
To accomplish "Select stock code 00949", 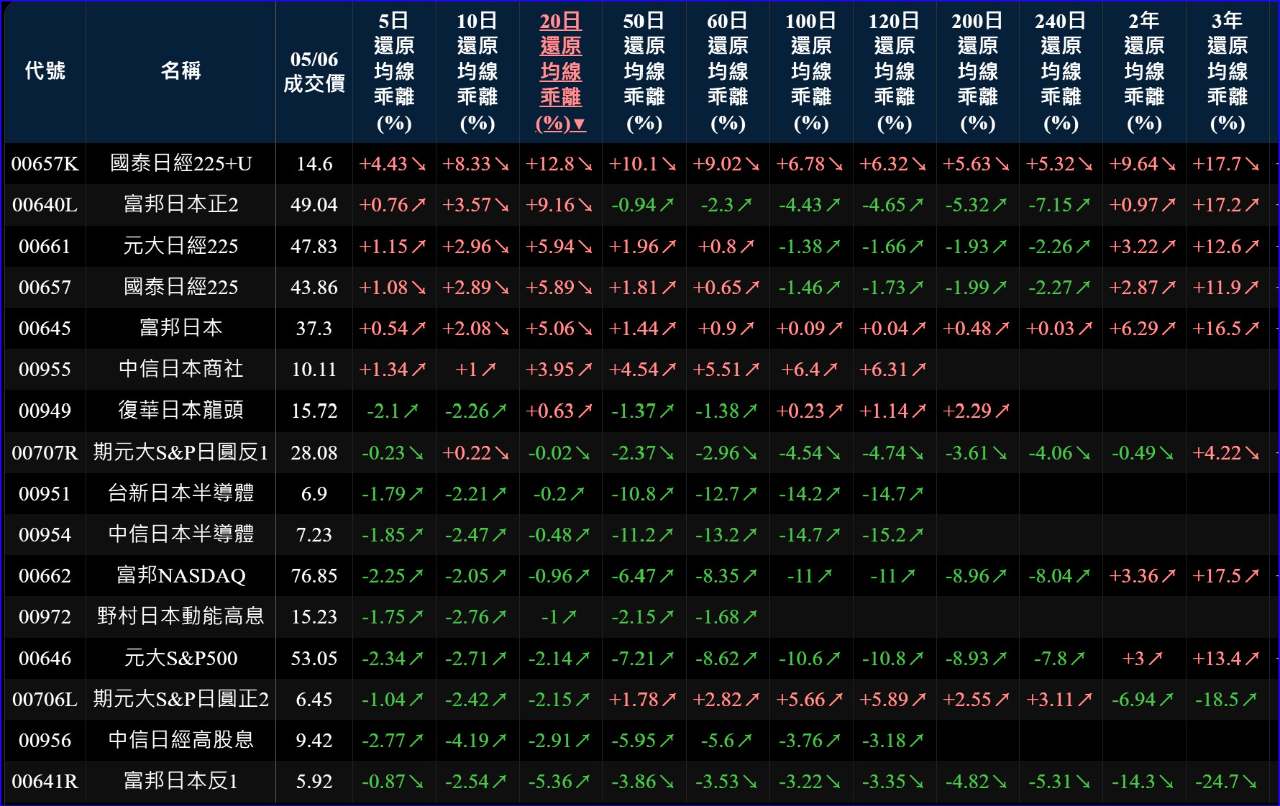I will point(45,411).
